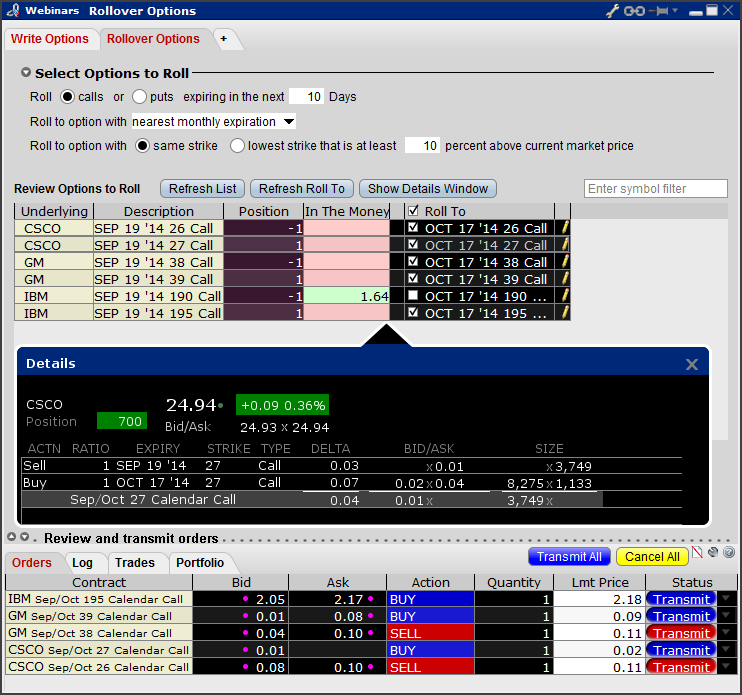Click the In The Money column header
The width and height of the screenshot is (742, 695).
(347, 211)
